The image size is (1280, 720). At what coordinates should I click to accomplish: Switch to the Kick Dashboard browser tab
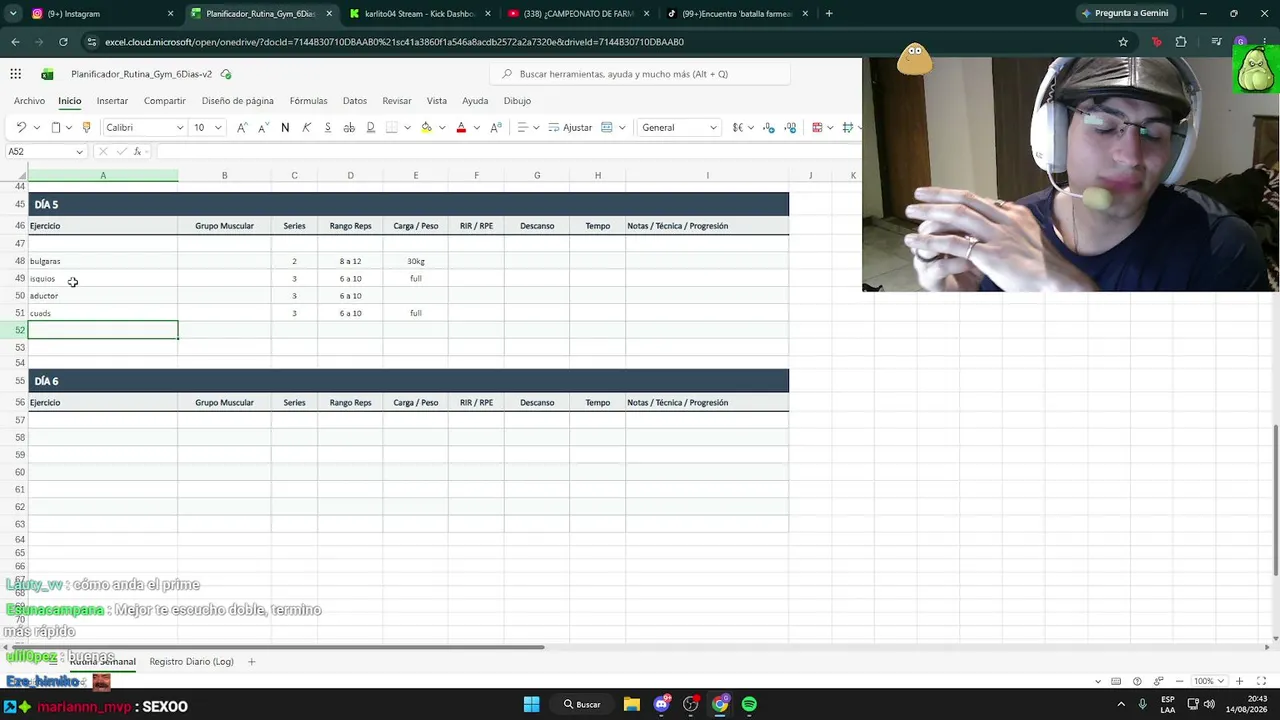point(420,14)
